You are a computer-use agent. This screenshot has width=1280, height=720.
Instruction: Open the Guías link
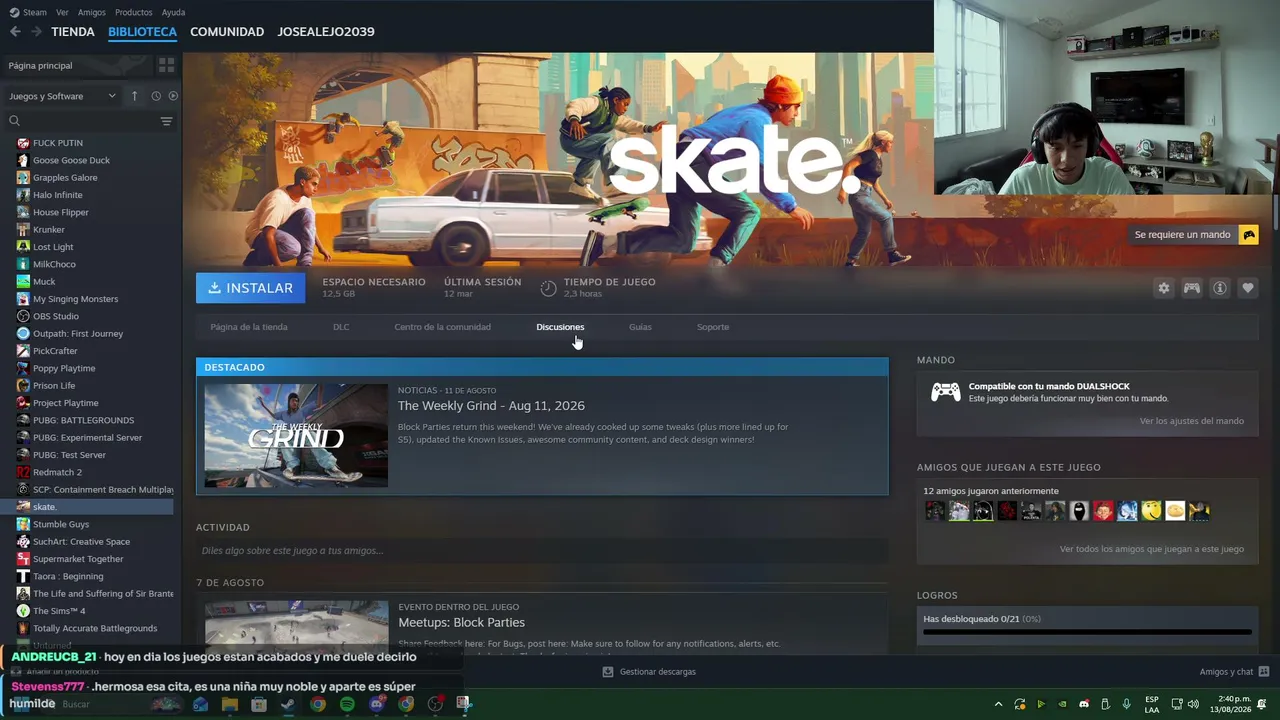640,327
